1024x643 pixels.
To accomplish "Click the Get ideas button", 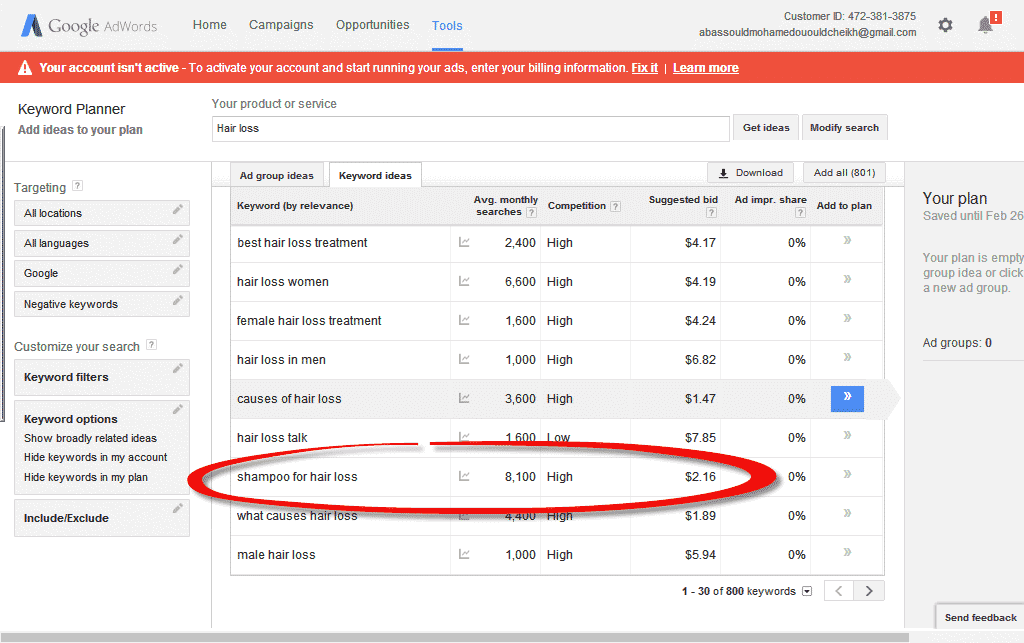I will (x=766, y=127).
